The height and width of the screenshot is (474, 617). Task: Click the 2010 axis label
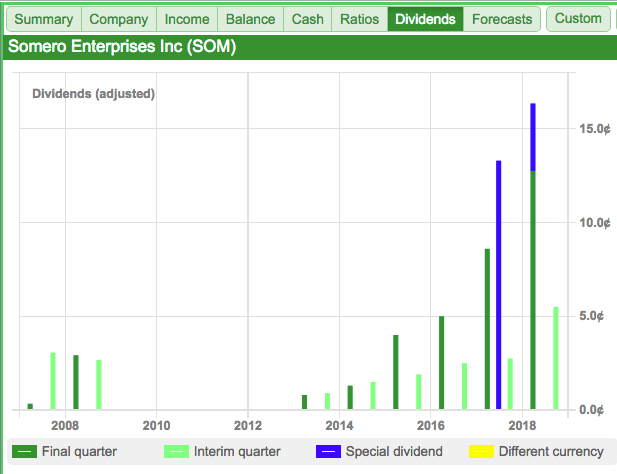[156, 426]
